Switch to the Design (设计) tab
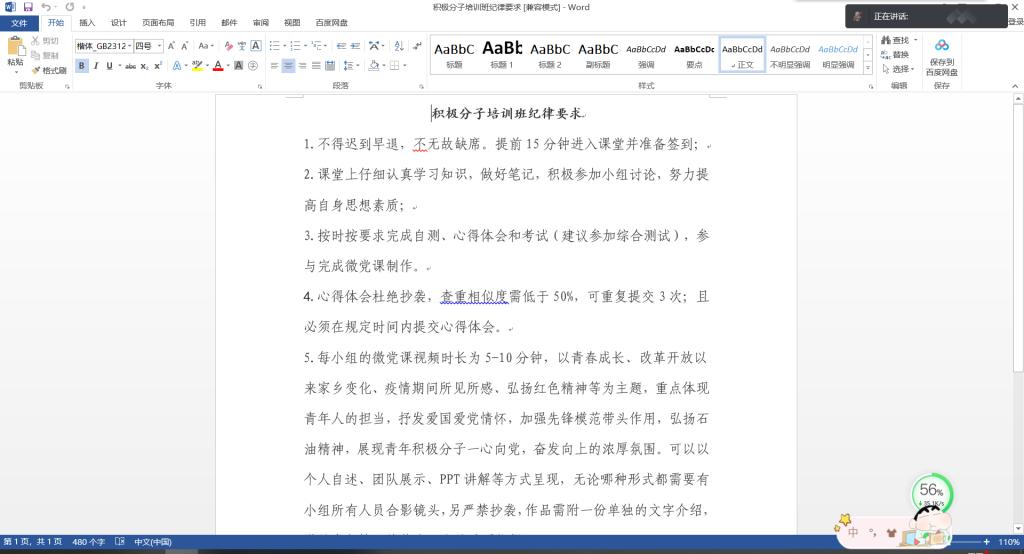This screenshot has height=554, width=1024. click(x=118, y=23)
